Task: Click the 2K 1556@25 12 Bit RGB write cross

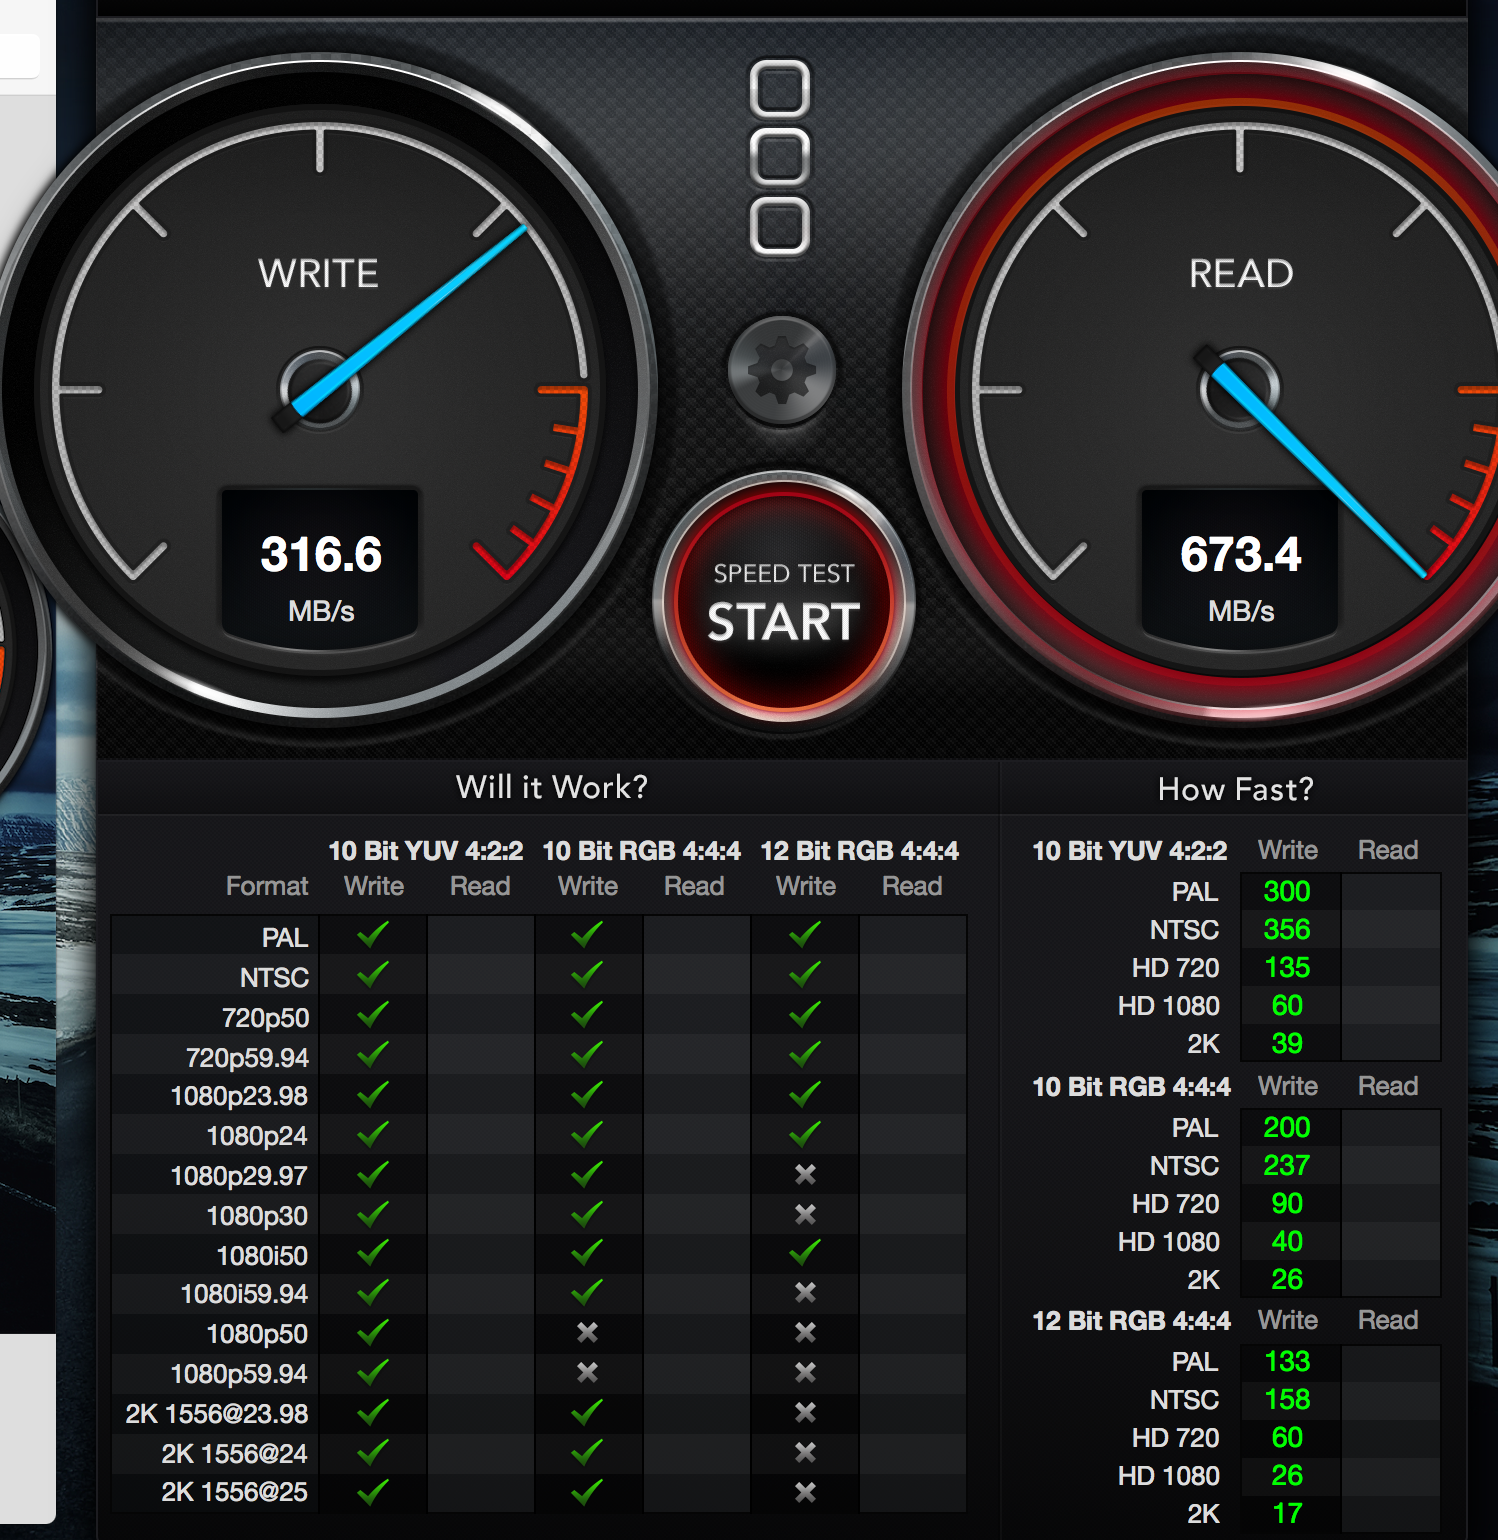Action: (x=805, y=1492)
